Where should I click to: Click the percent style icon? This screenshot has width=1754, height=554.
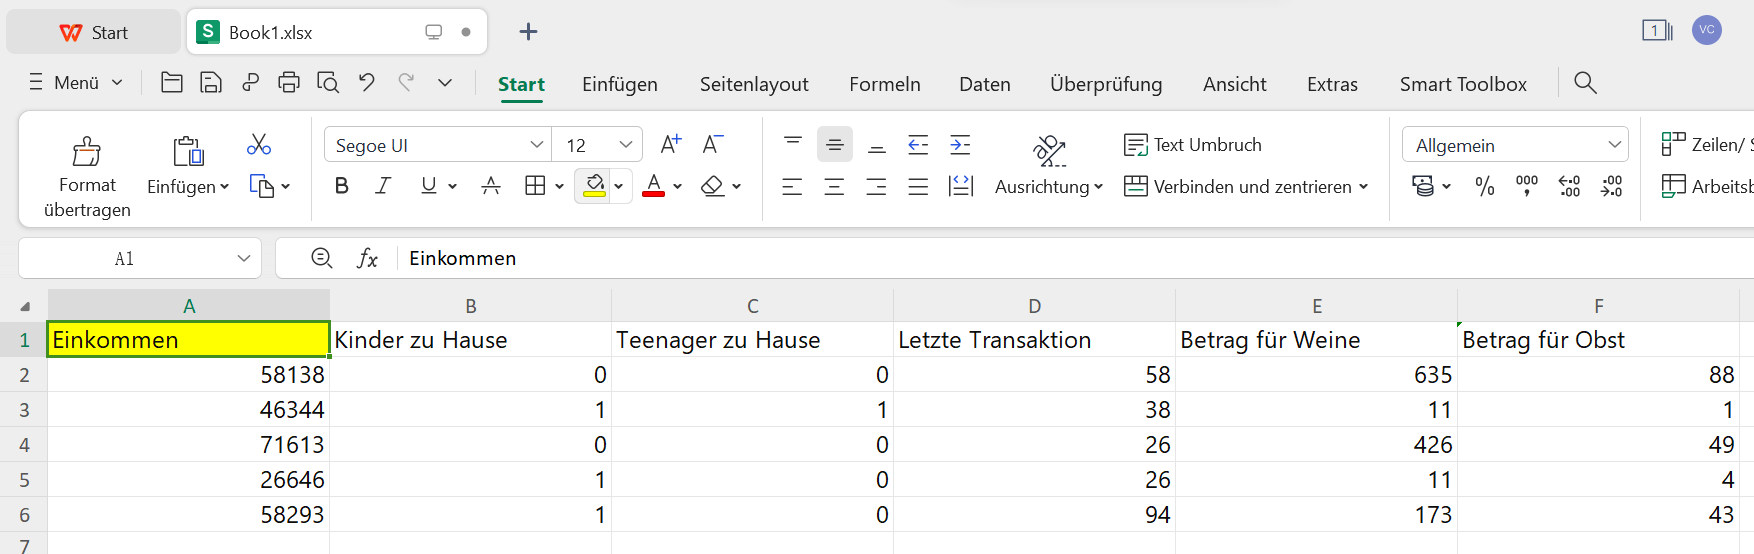pyautogui.click(x=1484, y=186)
